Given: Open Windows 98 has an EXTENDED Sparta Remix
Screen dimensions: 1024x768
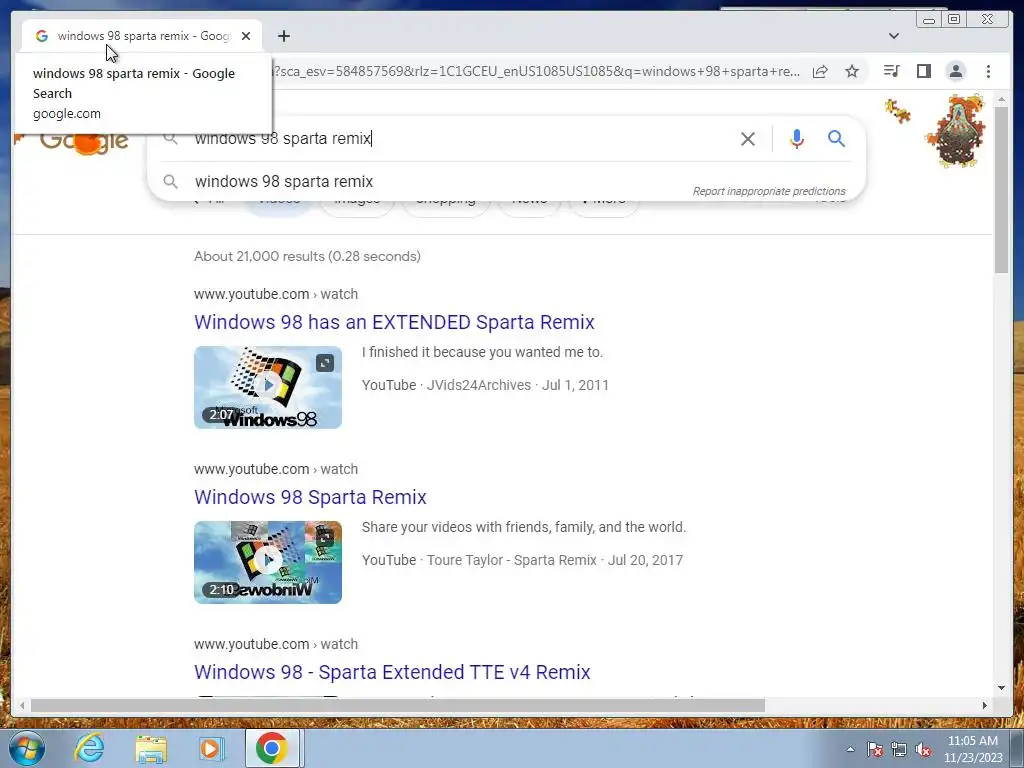Looking at the screenshot, I should click(x=394, y=322).
